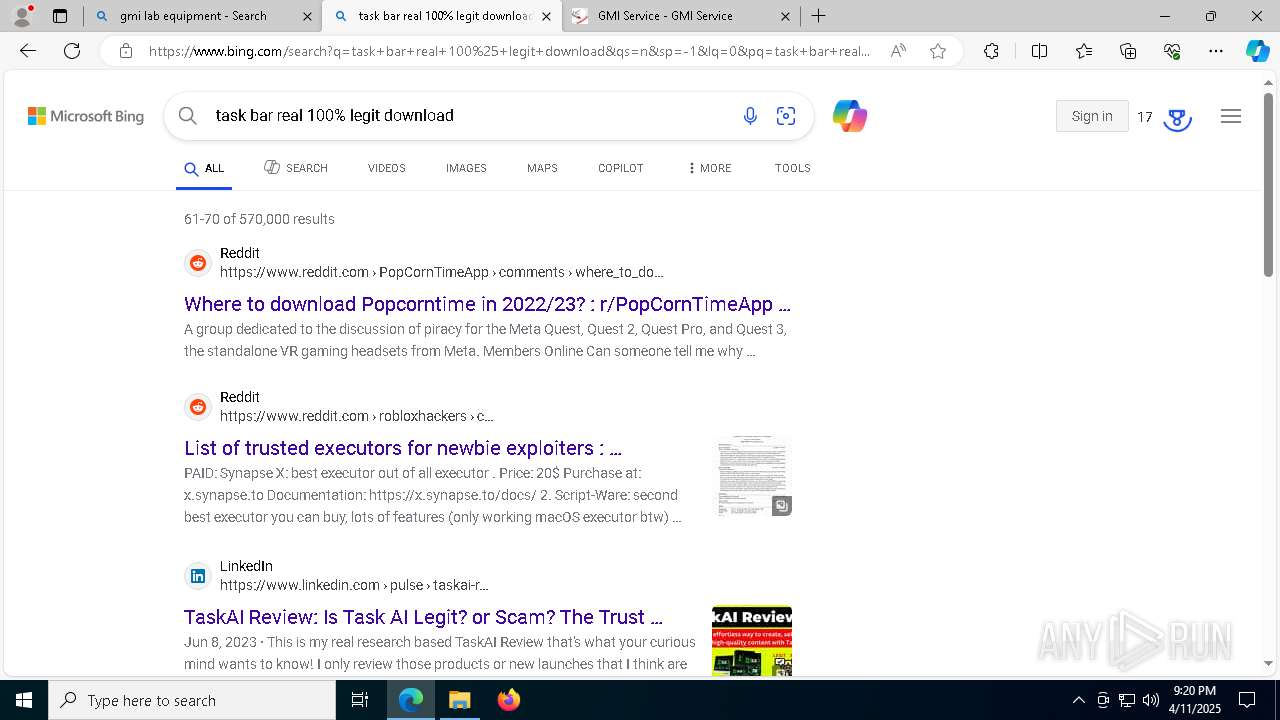
Task: Click the search magnifier in Bing box
Action: 188,116
